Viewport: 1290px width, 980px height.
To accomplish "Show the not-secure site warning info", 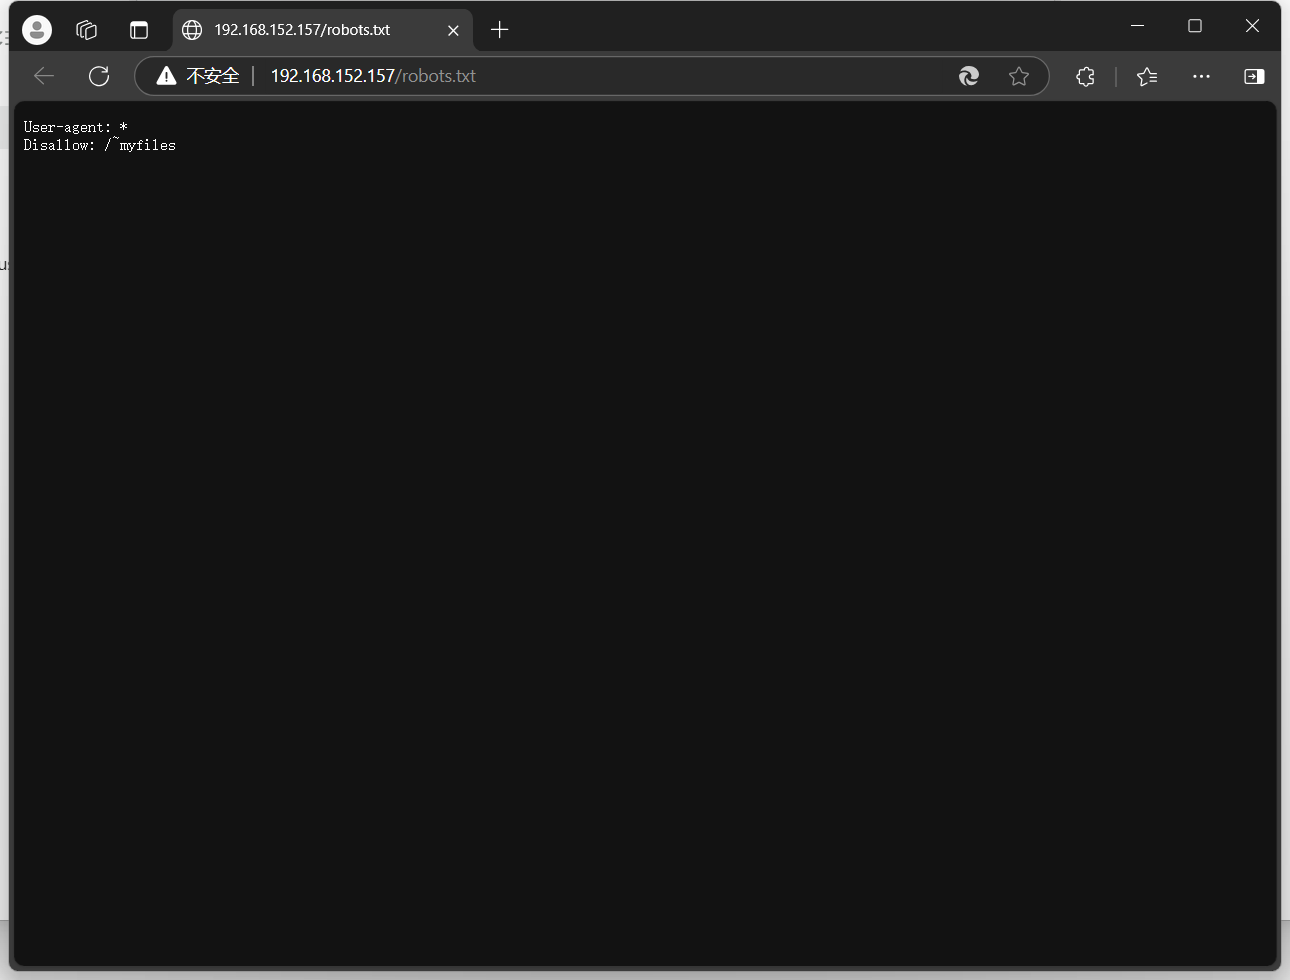I will point(198,76).
